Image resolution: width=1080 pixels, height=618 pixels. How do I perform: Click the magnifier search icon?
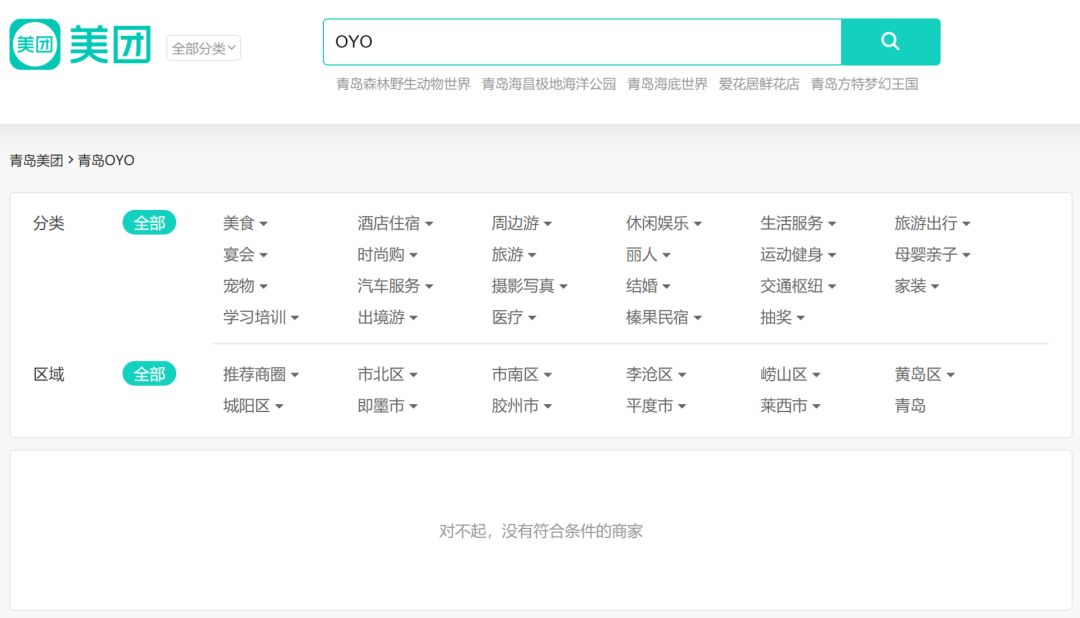click(x=889, y=41)
